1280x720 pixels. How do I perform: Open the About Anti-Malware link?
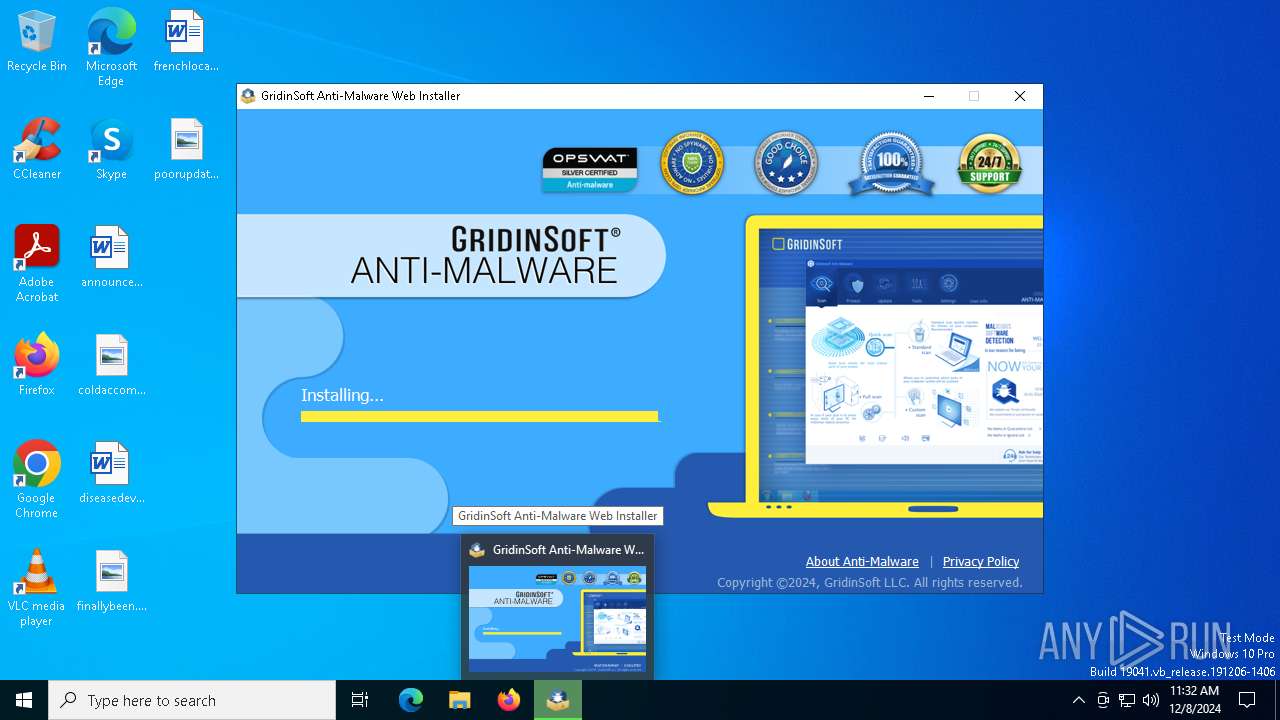pyautogui.click(x=862, y=561)
